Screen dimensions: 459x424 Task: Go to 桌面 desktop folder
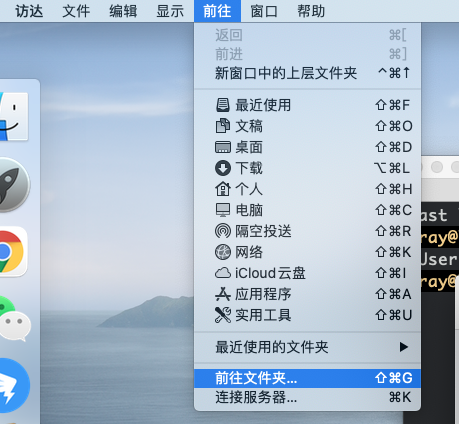pos(307,147)
